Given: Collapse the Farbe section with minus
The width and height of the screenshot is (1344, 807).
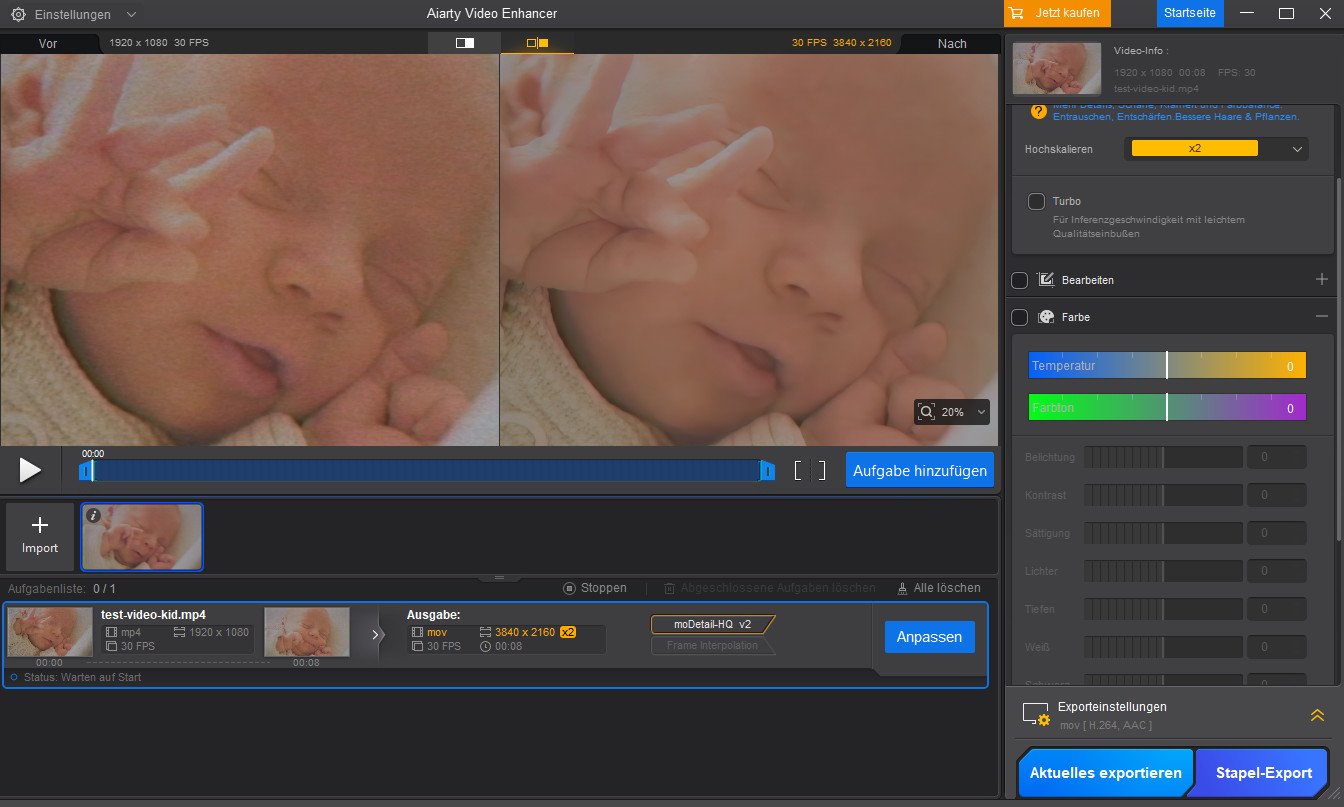Looking at the screenshot, I should (x=1322, y=316).
